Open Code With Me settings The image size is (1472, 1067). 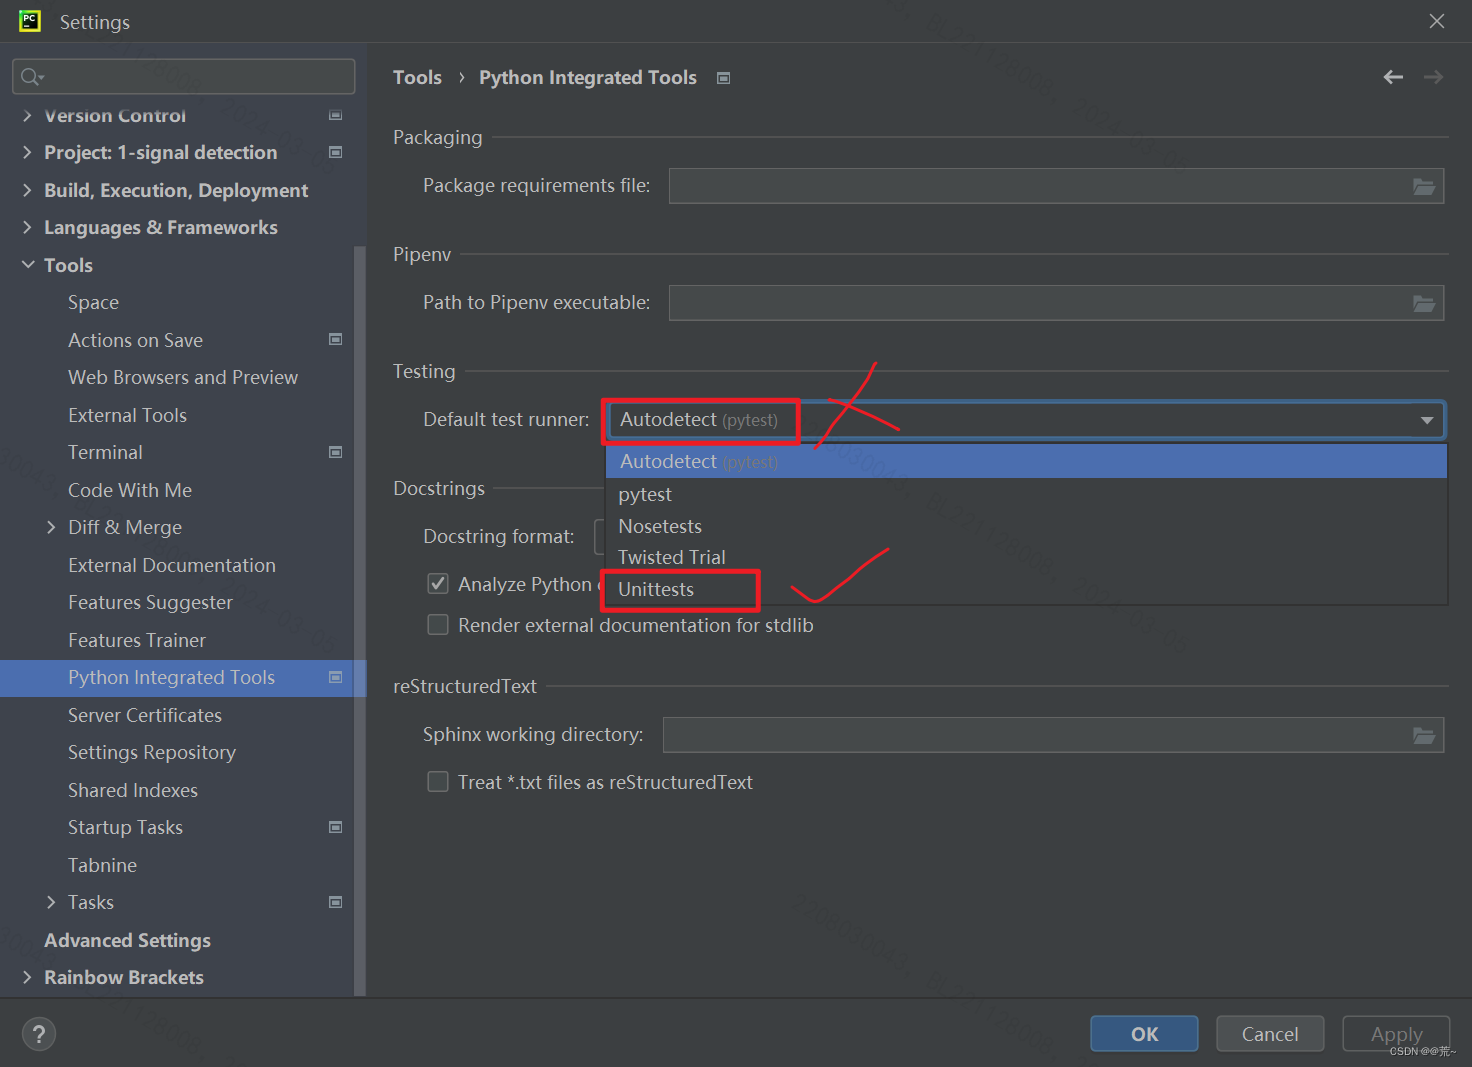point(130,490)
